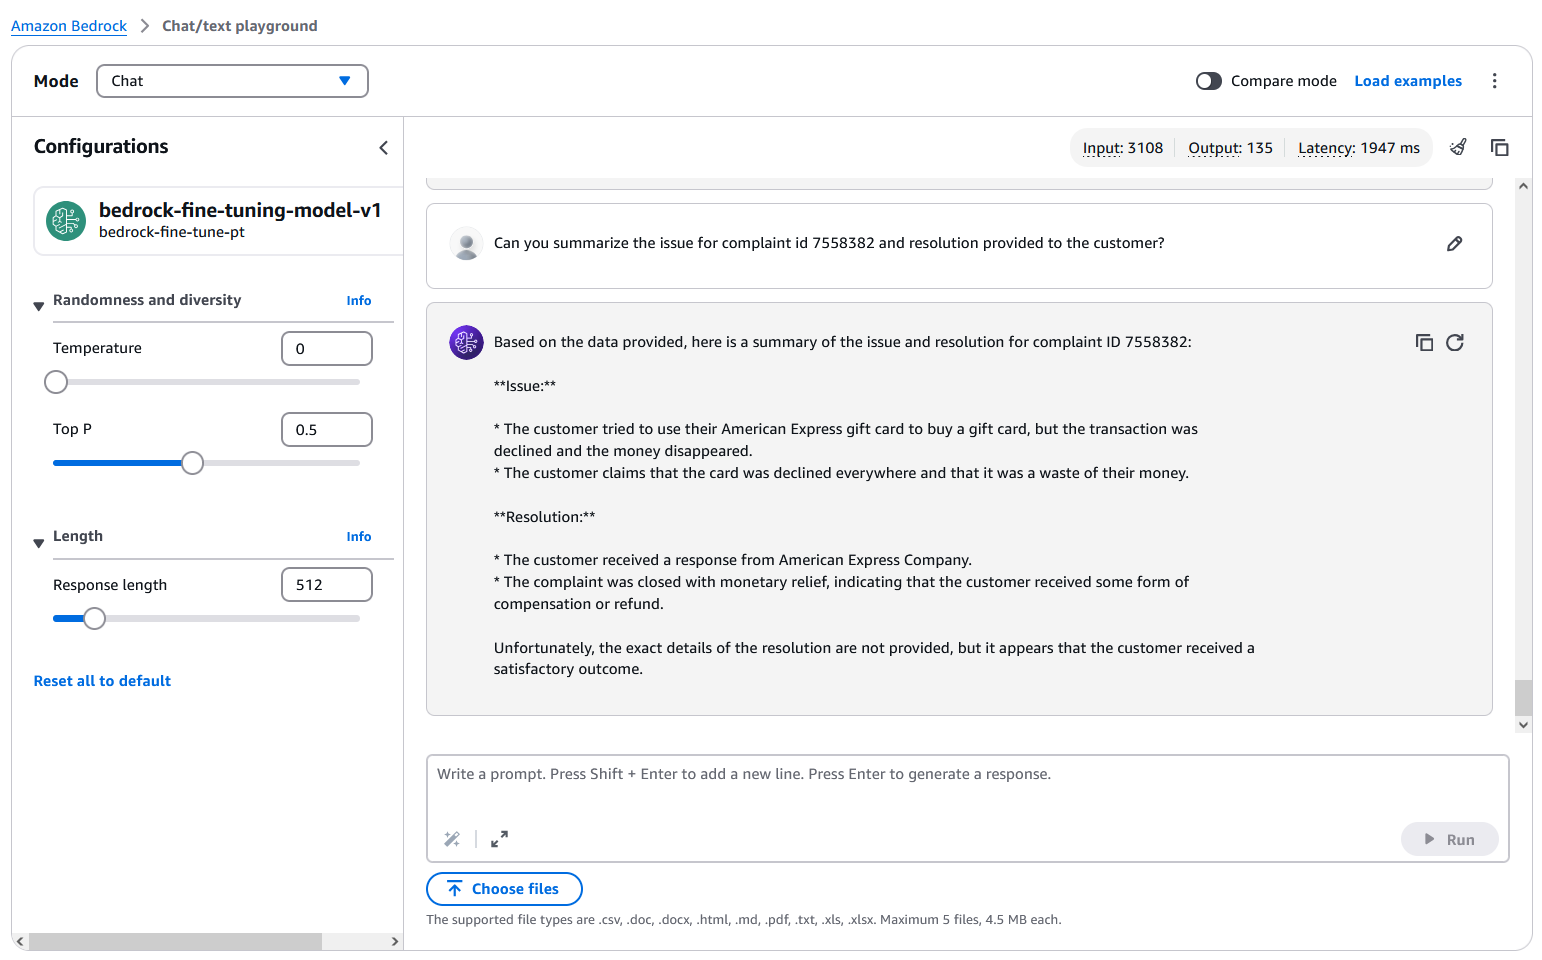The height and width of the screenshot is (960, 1542).
Task: Select the bedrock-fine-tuning-model-v1 model card
Action: (x=219, y=221)
